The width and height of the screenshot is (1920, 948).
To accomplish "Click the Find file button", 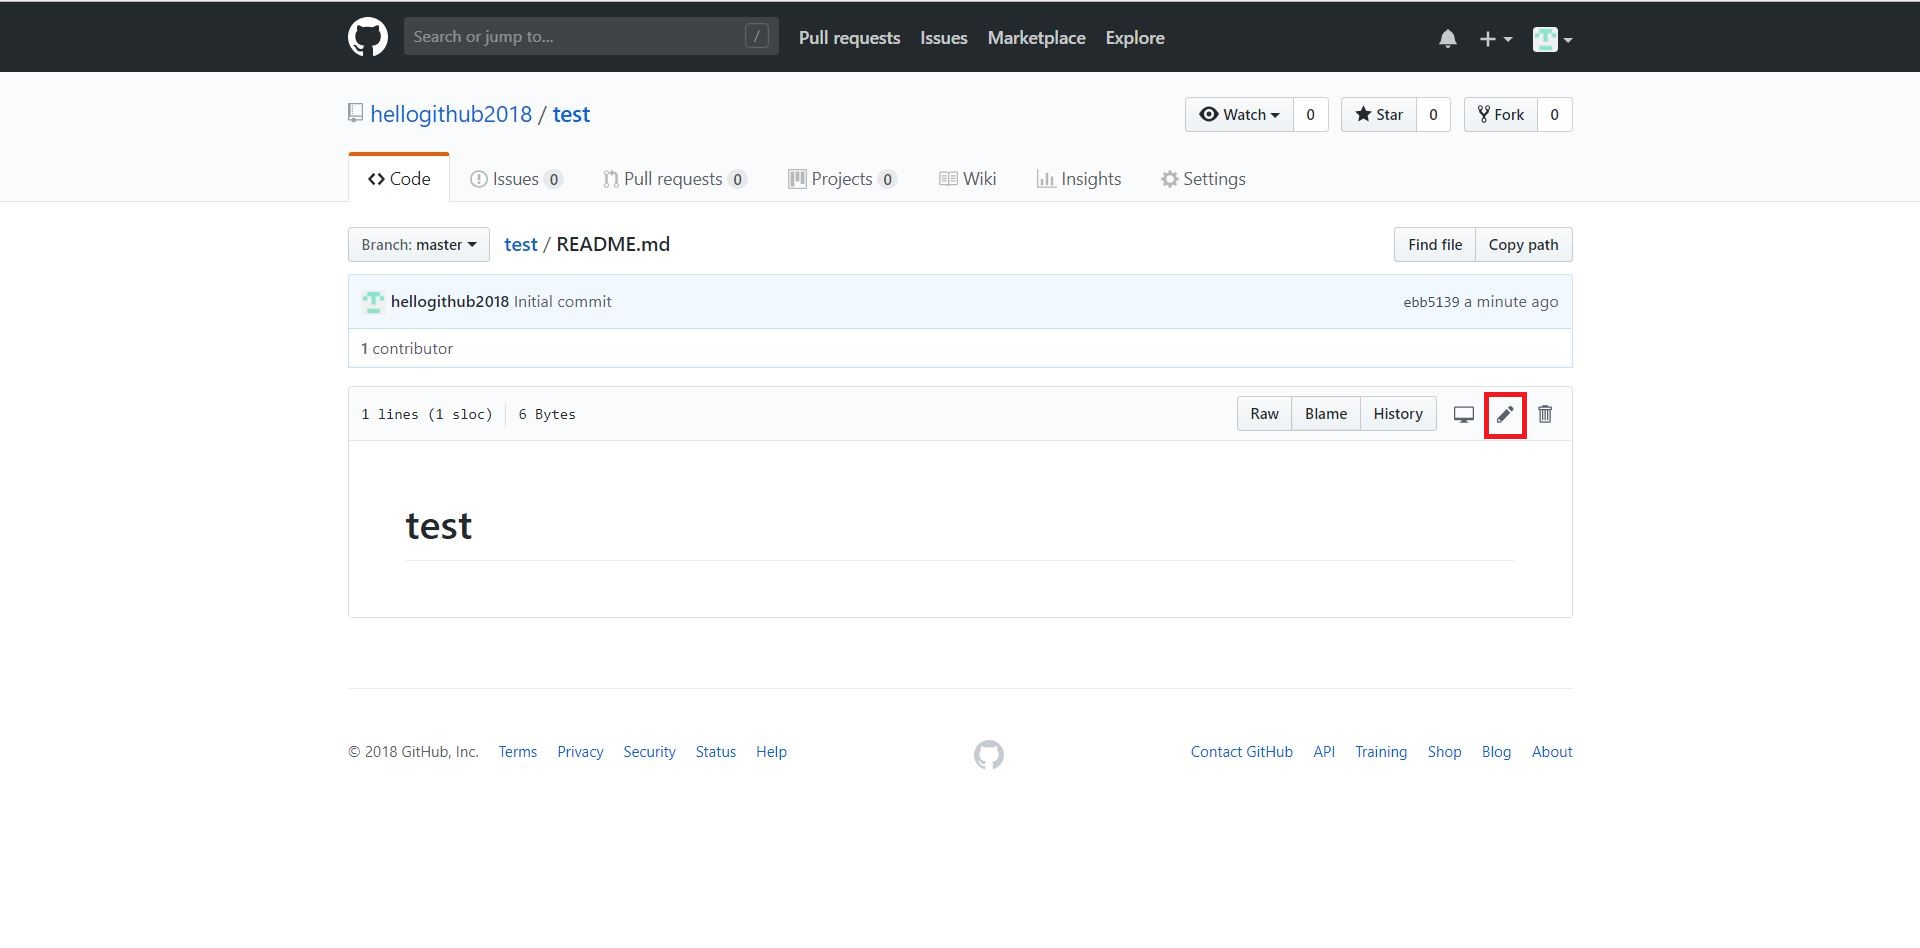I will pyautogui.click(x=1435, y=245).
